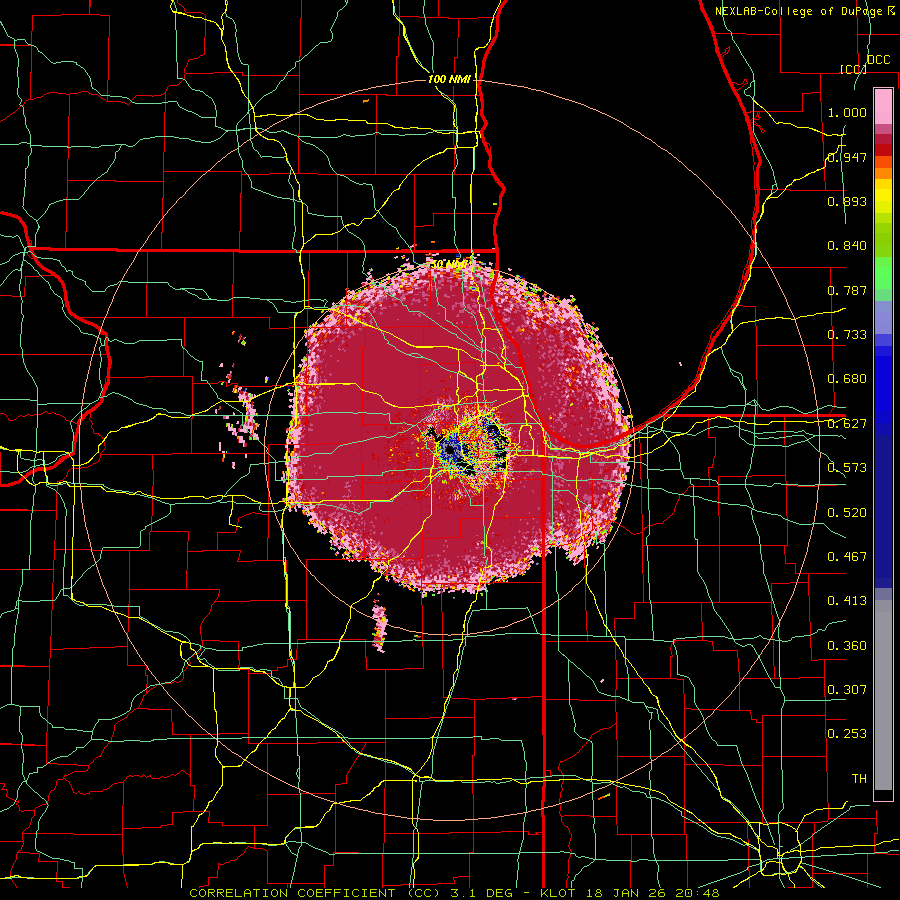This screenshot has height=900, width=900.
Task: Click the 0.307 legend value
Action: (847, 689)
